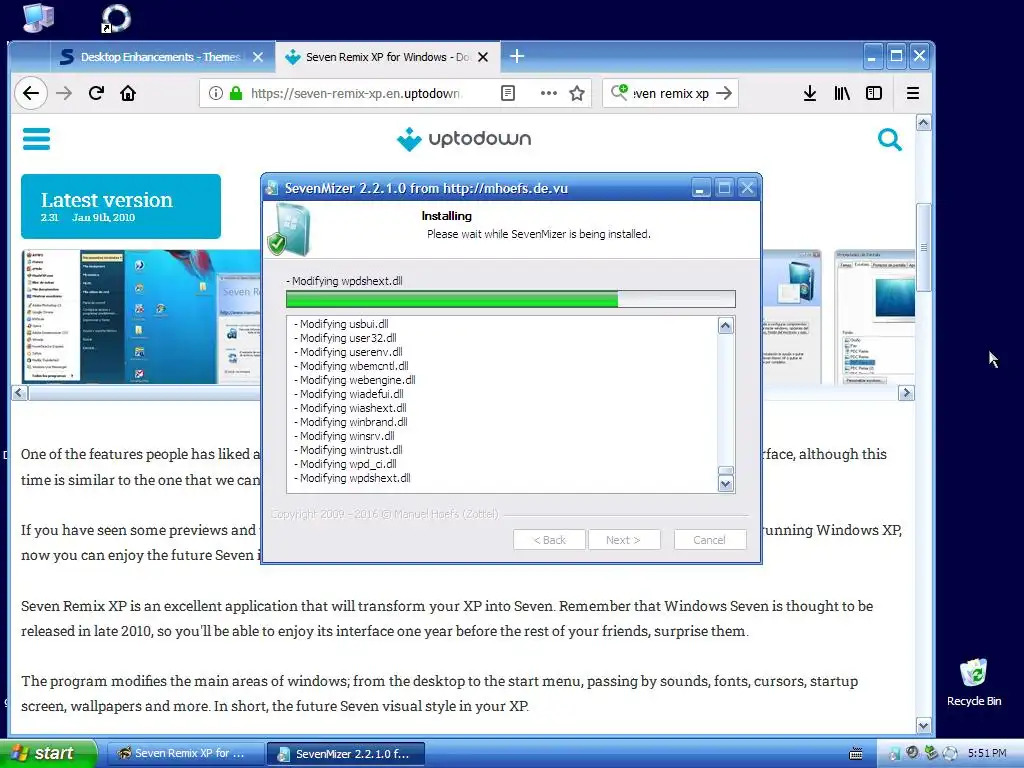Bookmark this page with the star
Viewport: 1024px width, 768px height.
coord(577,93)
